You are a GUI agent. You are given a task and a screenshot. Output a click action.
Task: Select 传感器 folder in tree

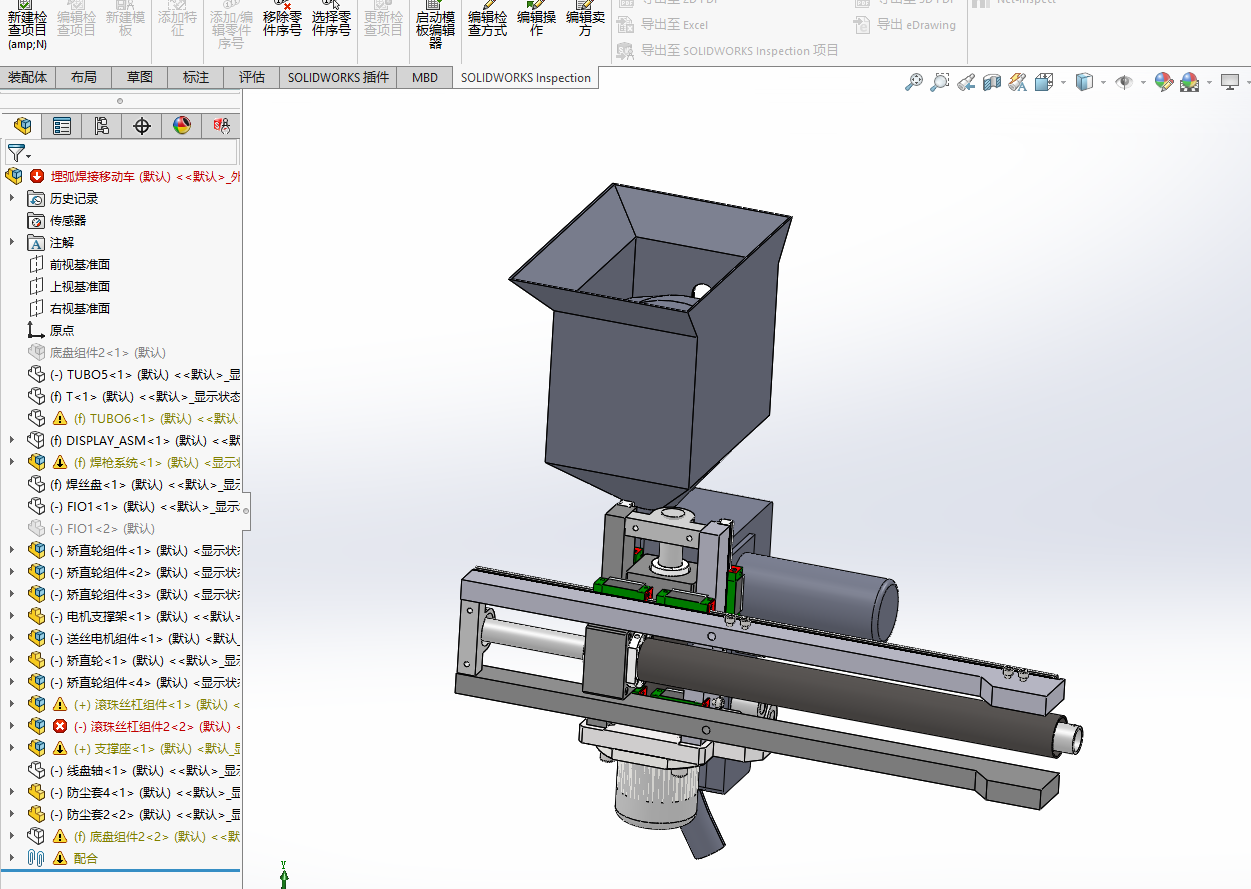click(68, 220)
